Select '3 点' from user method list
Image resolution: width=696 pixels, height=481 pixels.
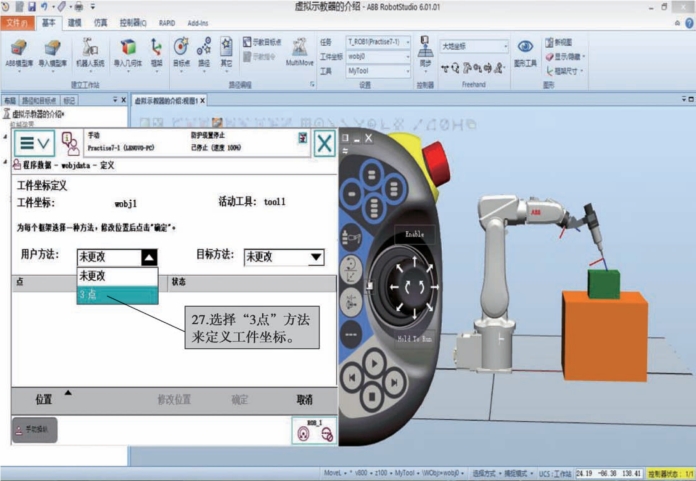point(116,295)
